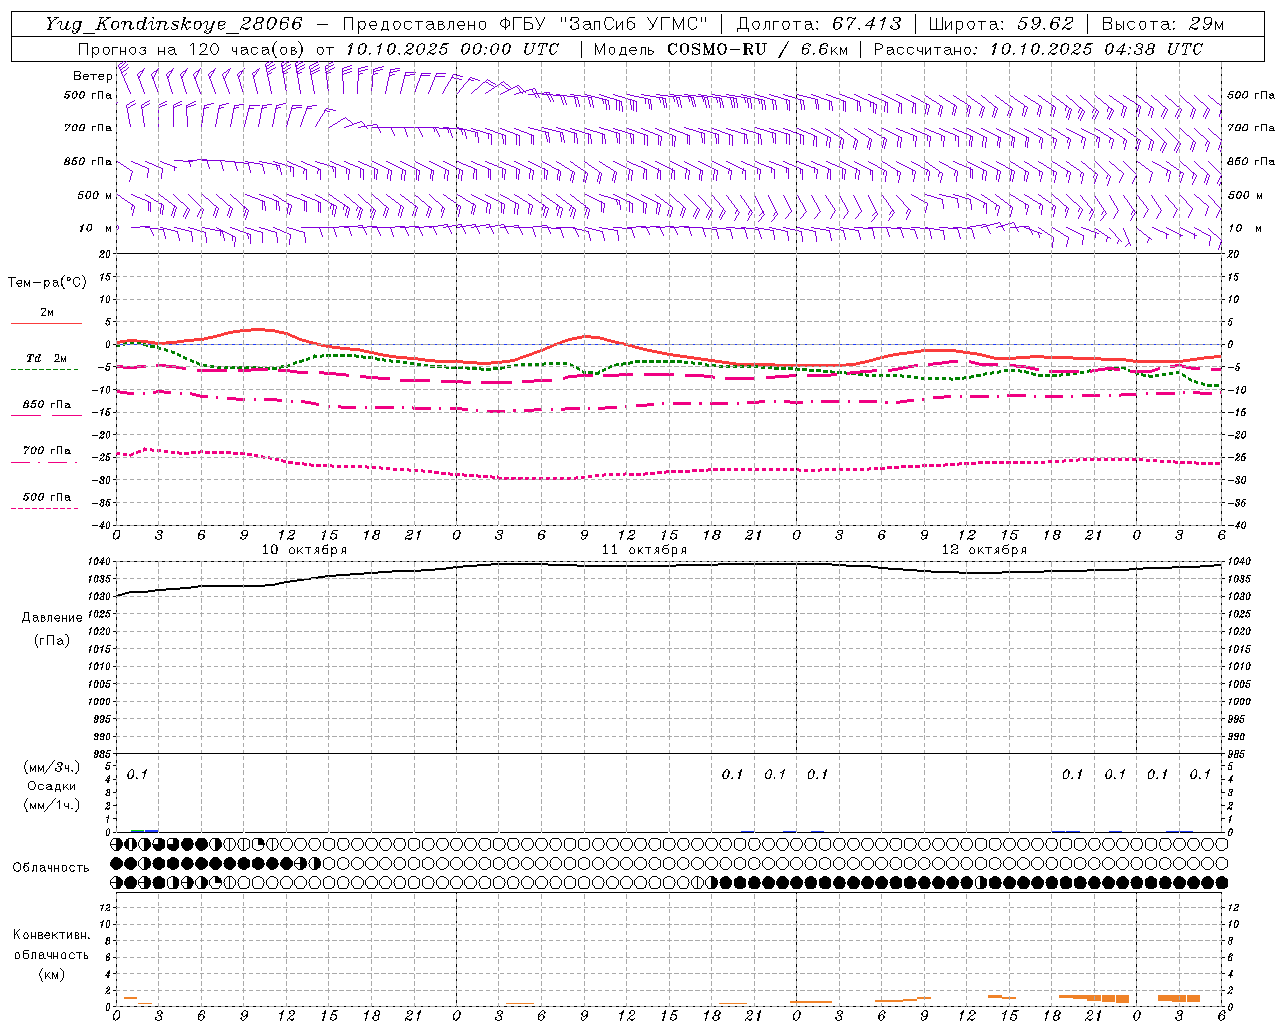Viewport: 1280px width, 1024px height.
Task: Click the computed time Рассчитано: 10.10.2025 04:38 UTC
Action: (x=1038, y=49)
